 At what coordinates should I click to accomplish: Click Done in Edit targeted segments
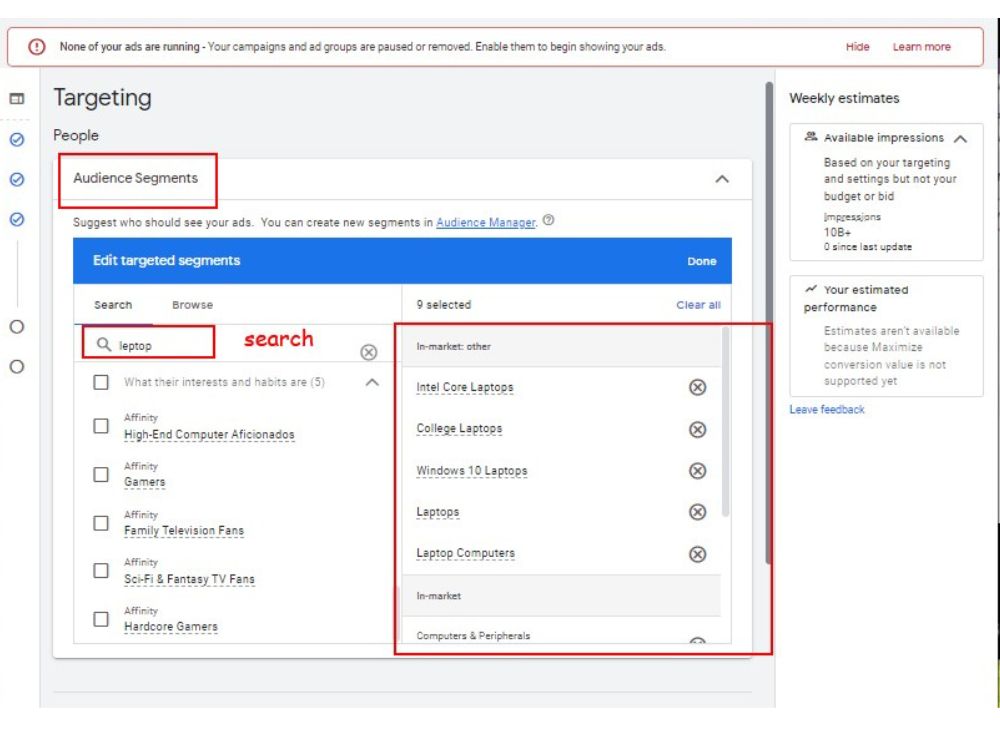click(702, 261)
